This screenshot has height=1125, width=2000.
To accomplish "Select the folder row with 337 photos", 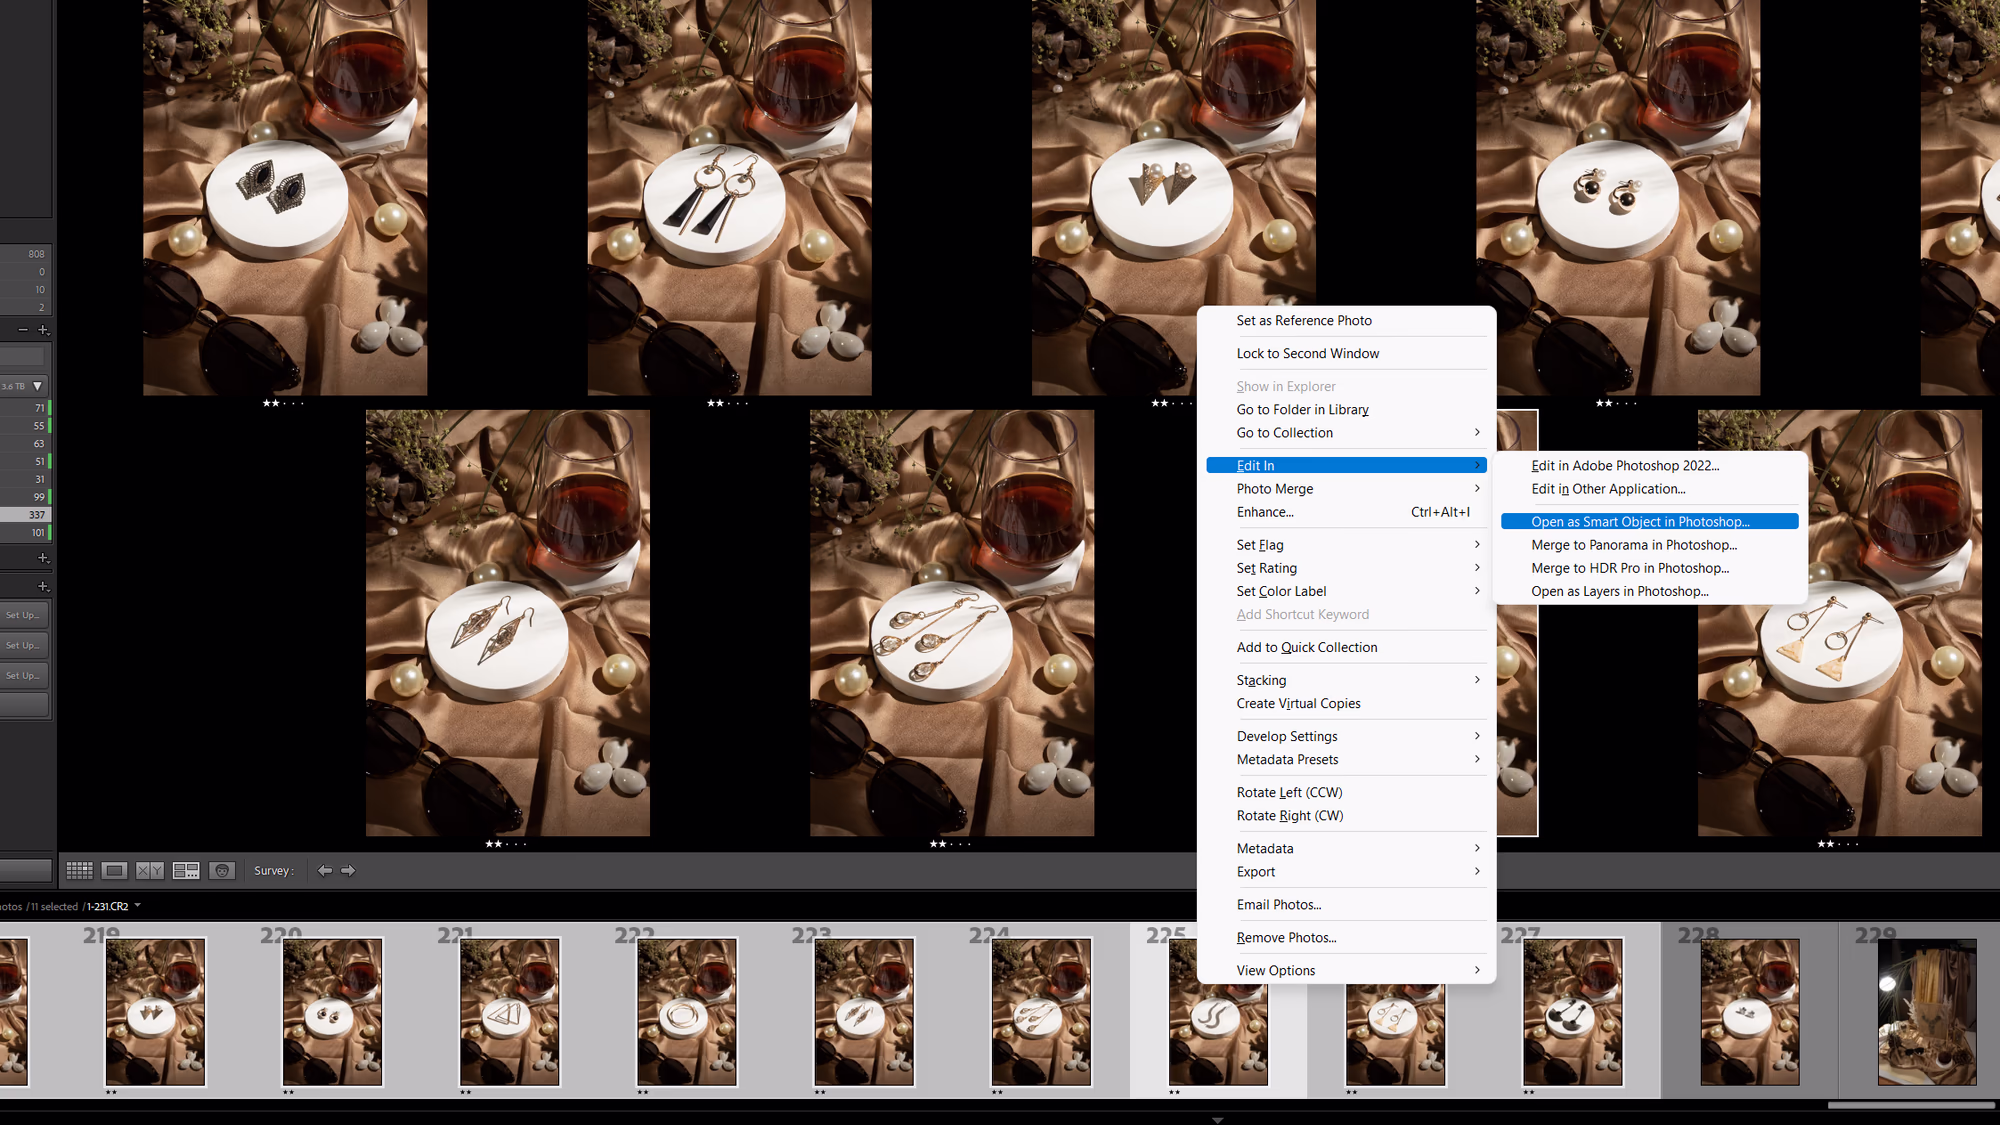I will click(x=25, y=515).
